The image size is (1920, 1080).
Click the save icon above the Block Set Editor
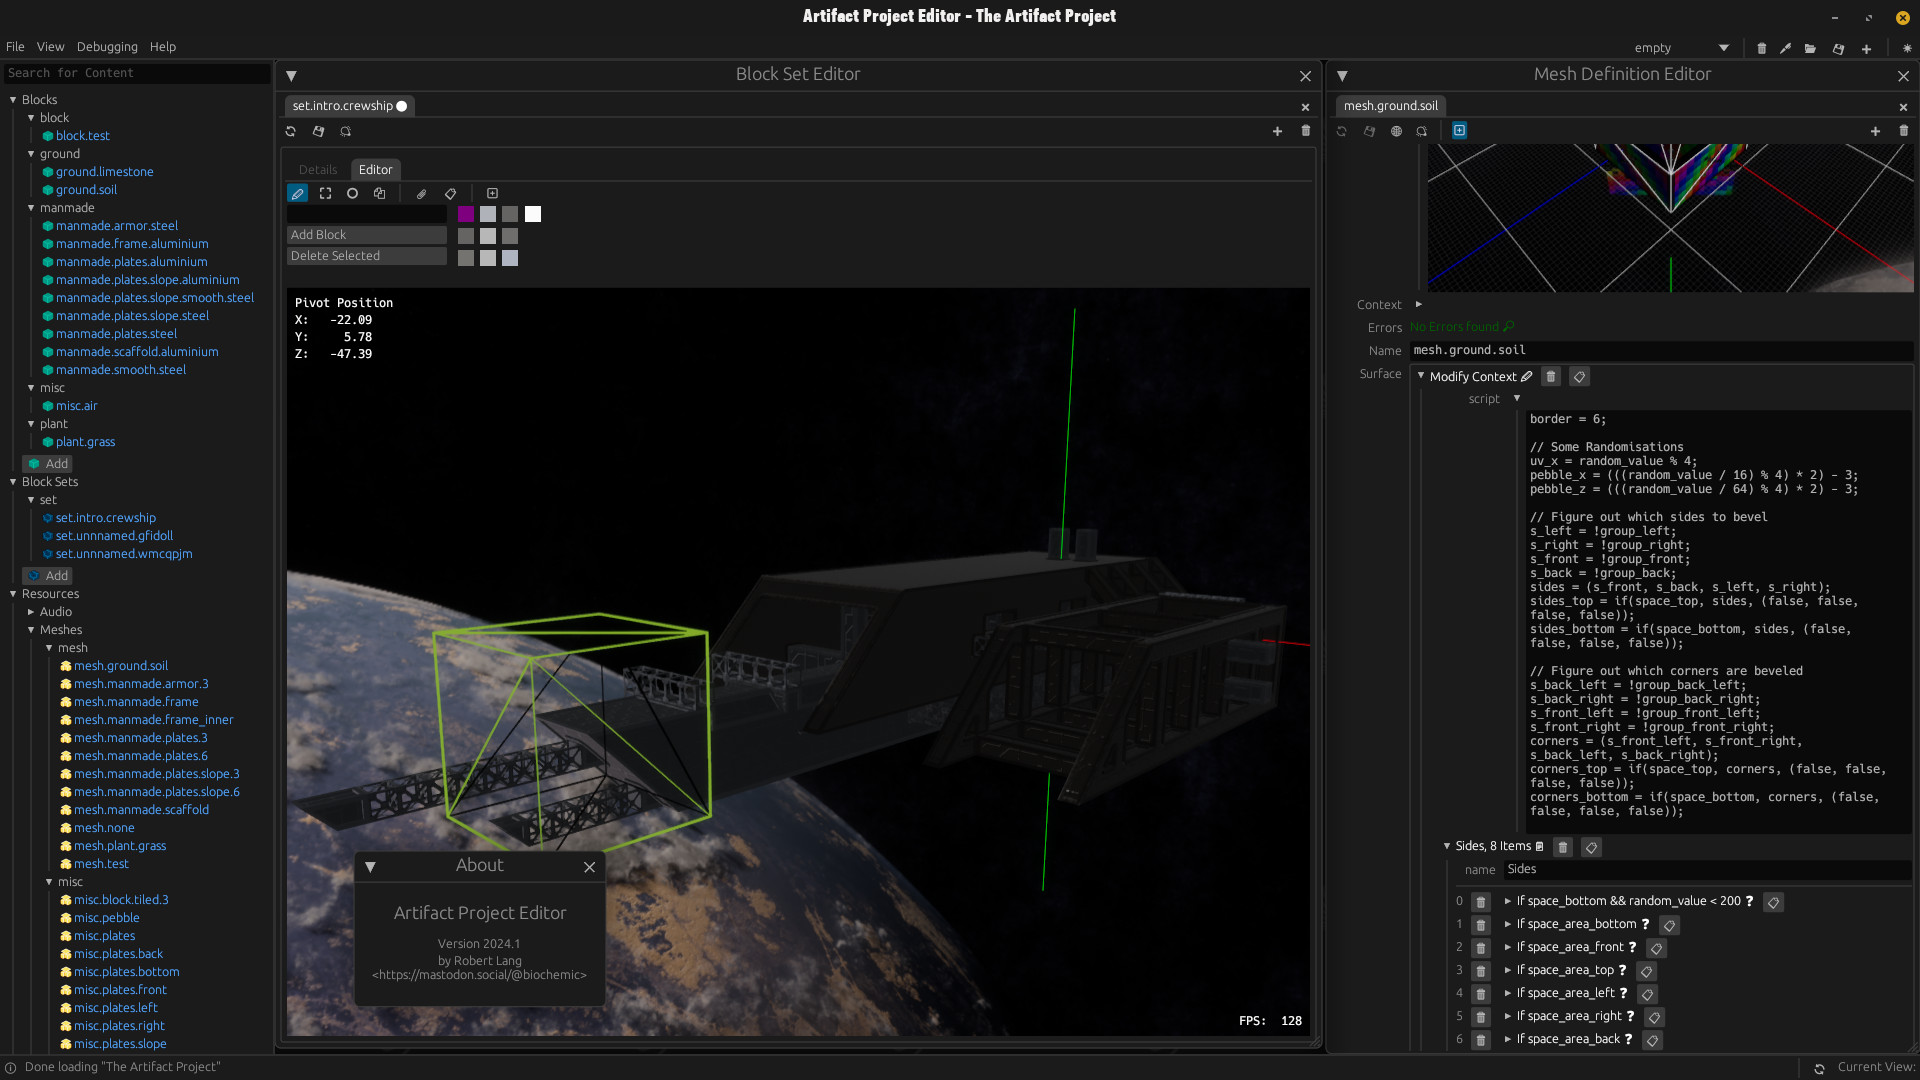pos(318,131)
